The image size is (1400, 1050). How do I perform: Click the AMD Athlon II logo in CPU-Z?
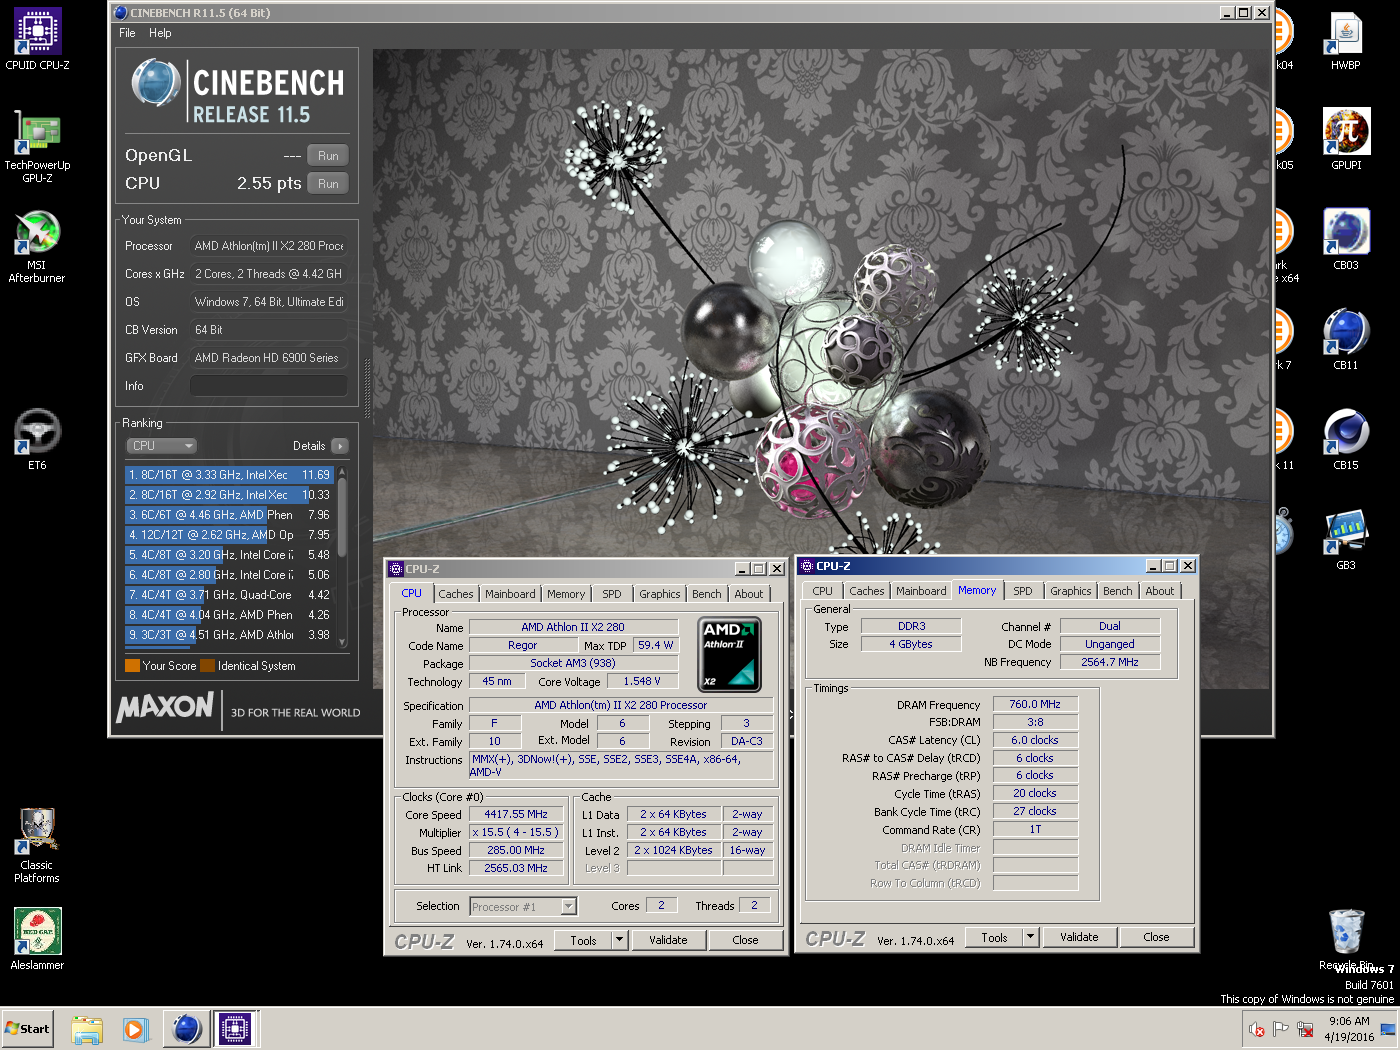click(x=729, y=654)
